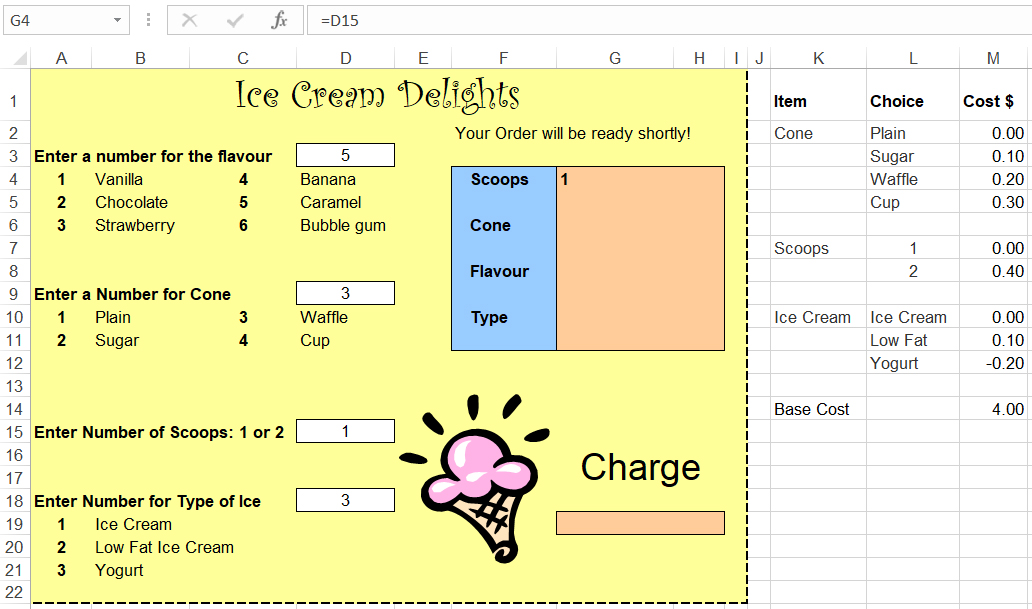The height and width of the screenshot is (609, 1032).
Task: Click the formula bar containing =D15
Action: tap(669, 20)
